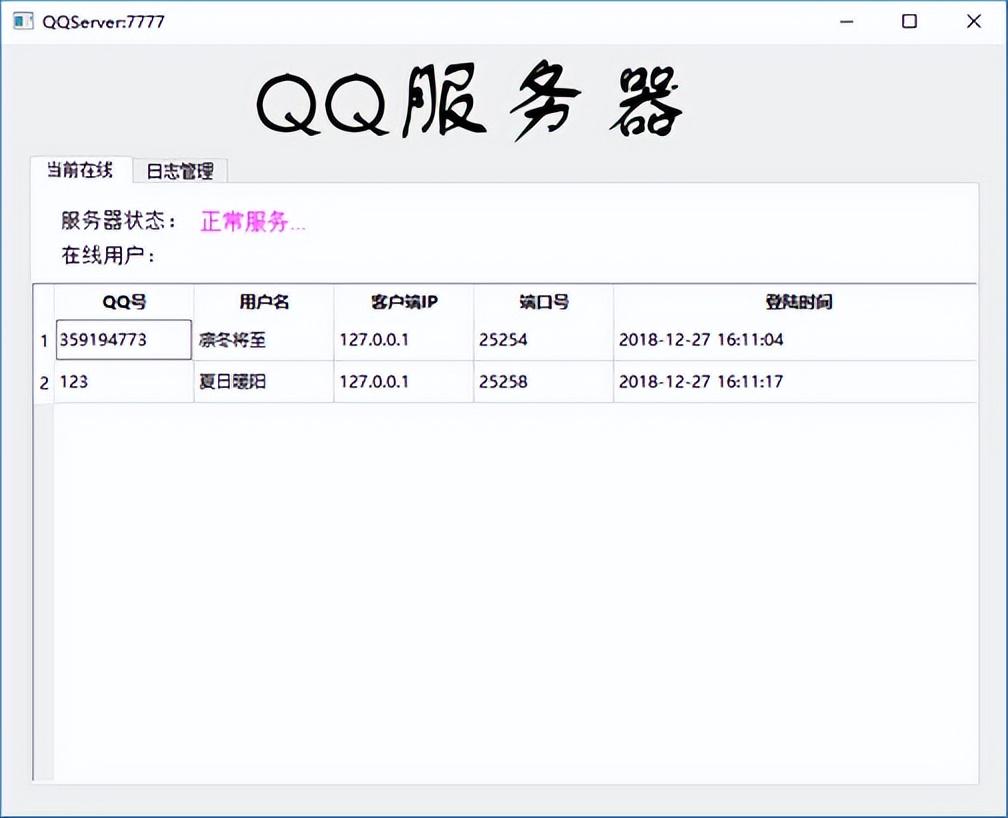This screenshot has height=818, width=1008.
Task: Maximize the QQServer window
Action: (909, 21)
